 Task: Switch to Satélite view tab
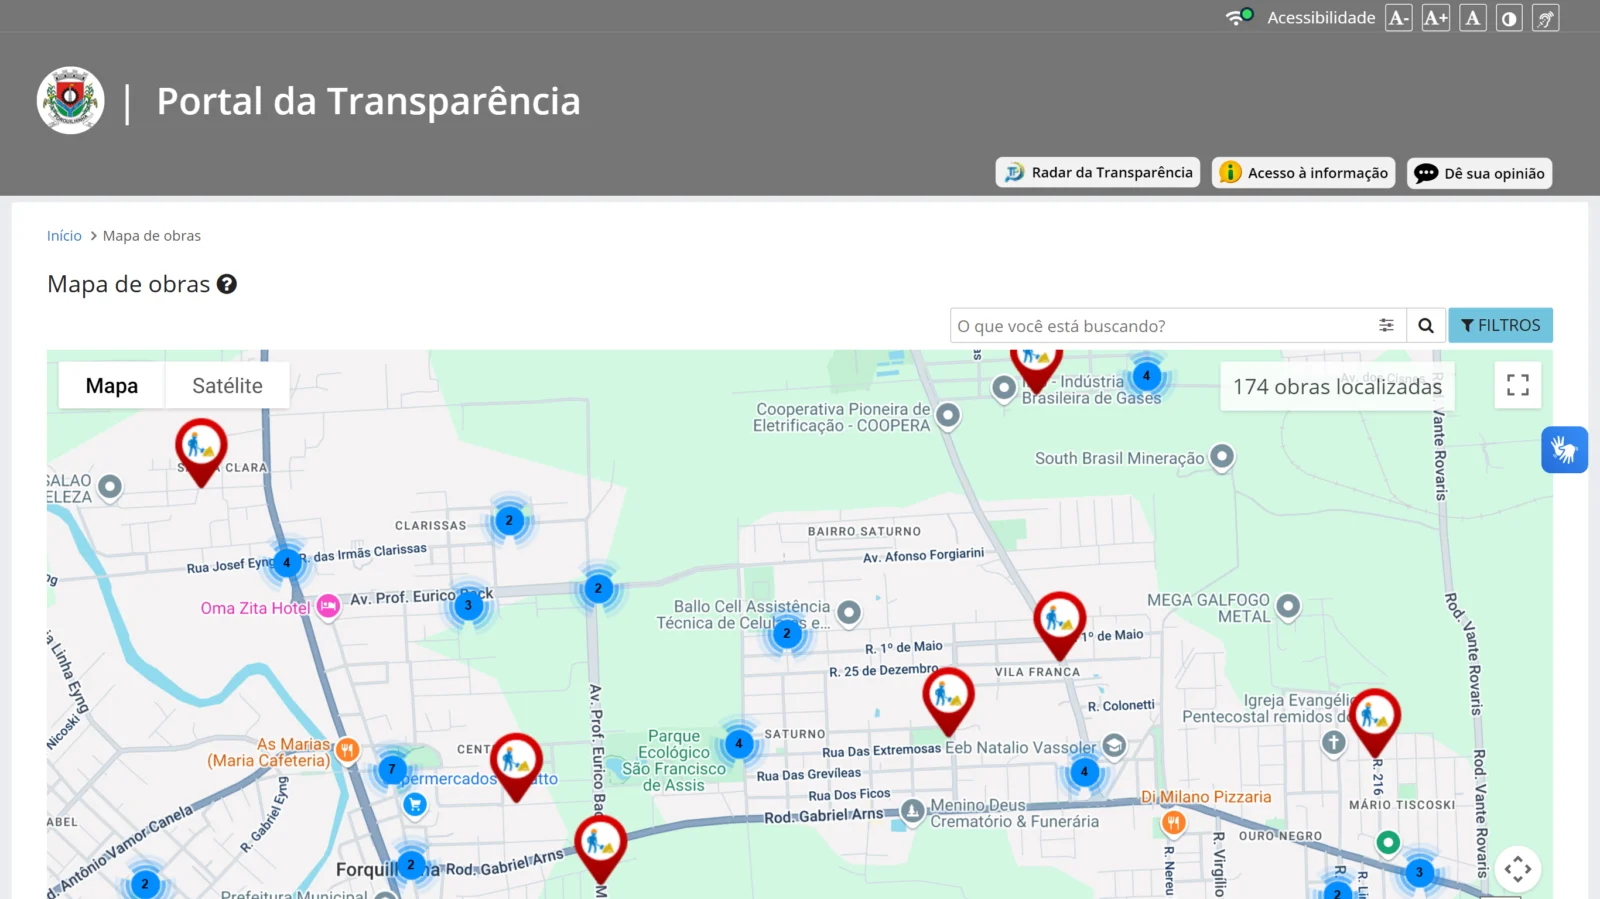tap(227, 386)
